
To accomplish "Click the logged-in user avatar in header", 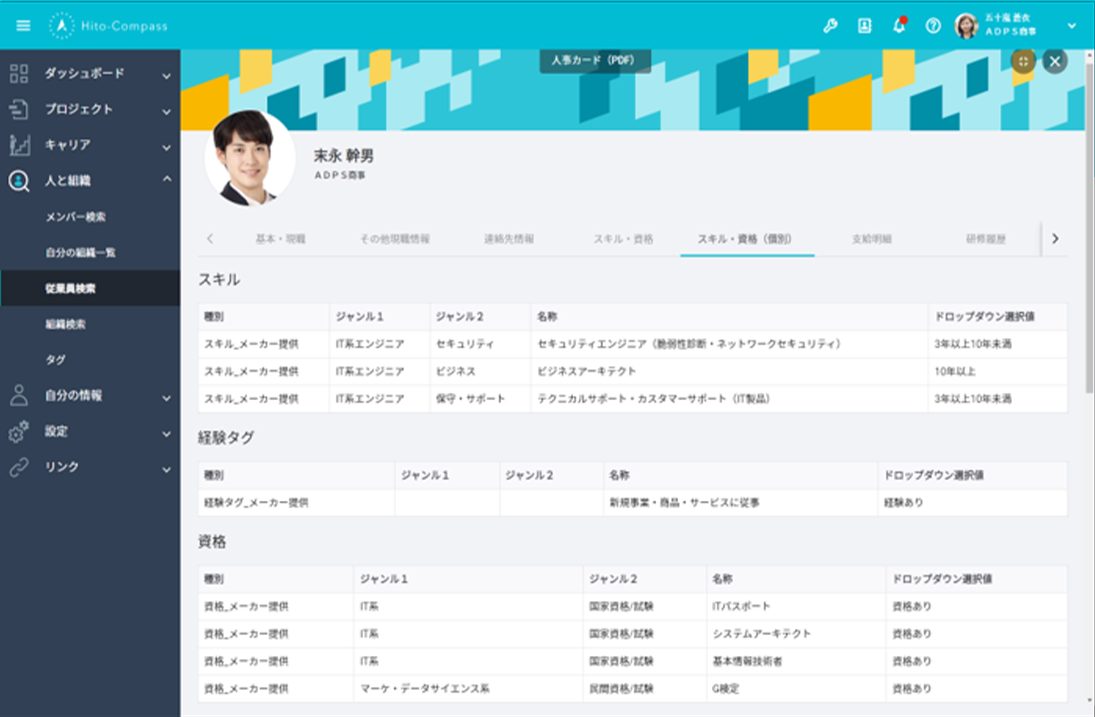I will pos(967,26).
